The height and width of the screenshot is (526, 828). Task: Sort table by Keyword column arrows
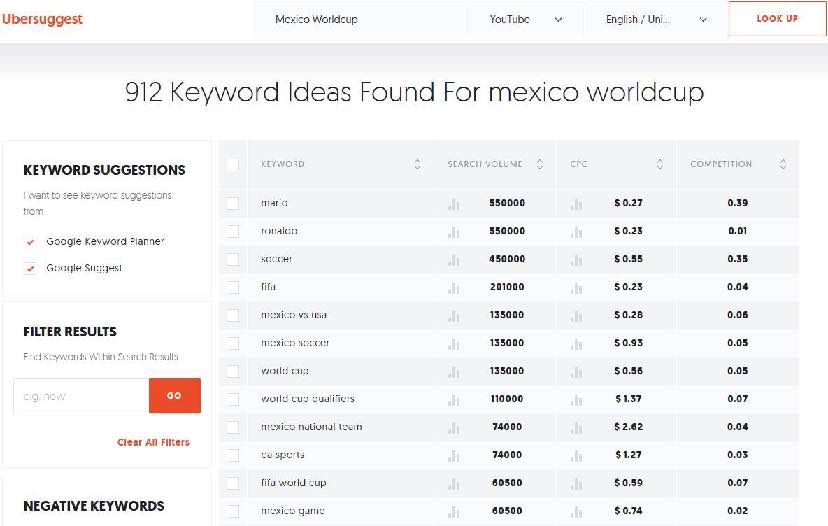417,164
